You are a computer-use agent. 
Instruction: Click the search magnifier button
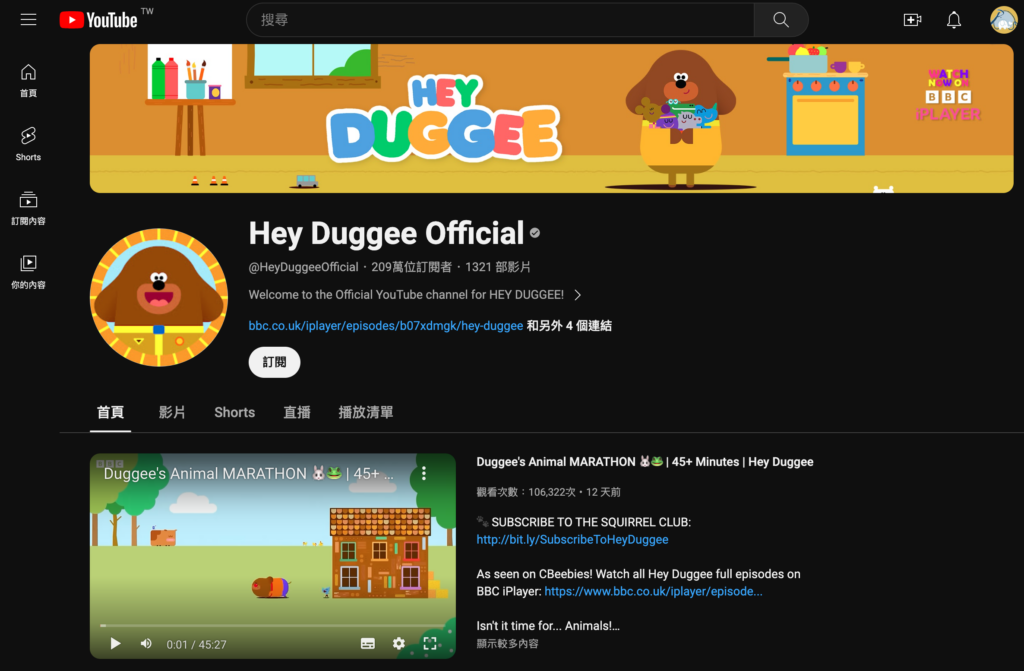(x=781, y=20)
